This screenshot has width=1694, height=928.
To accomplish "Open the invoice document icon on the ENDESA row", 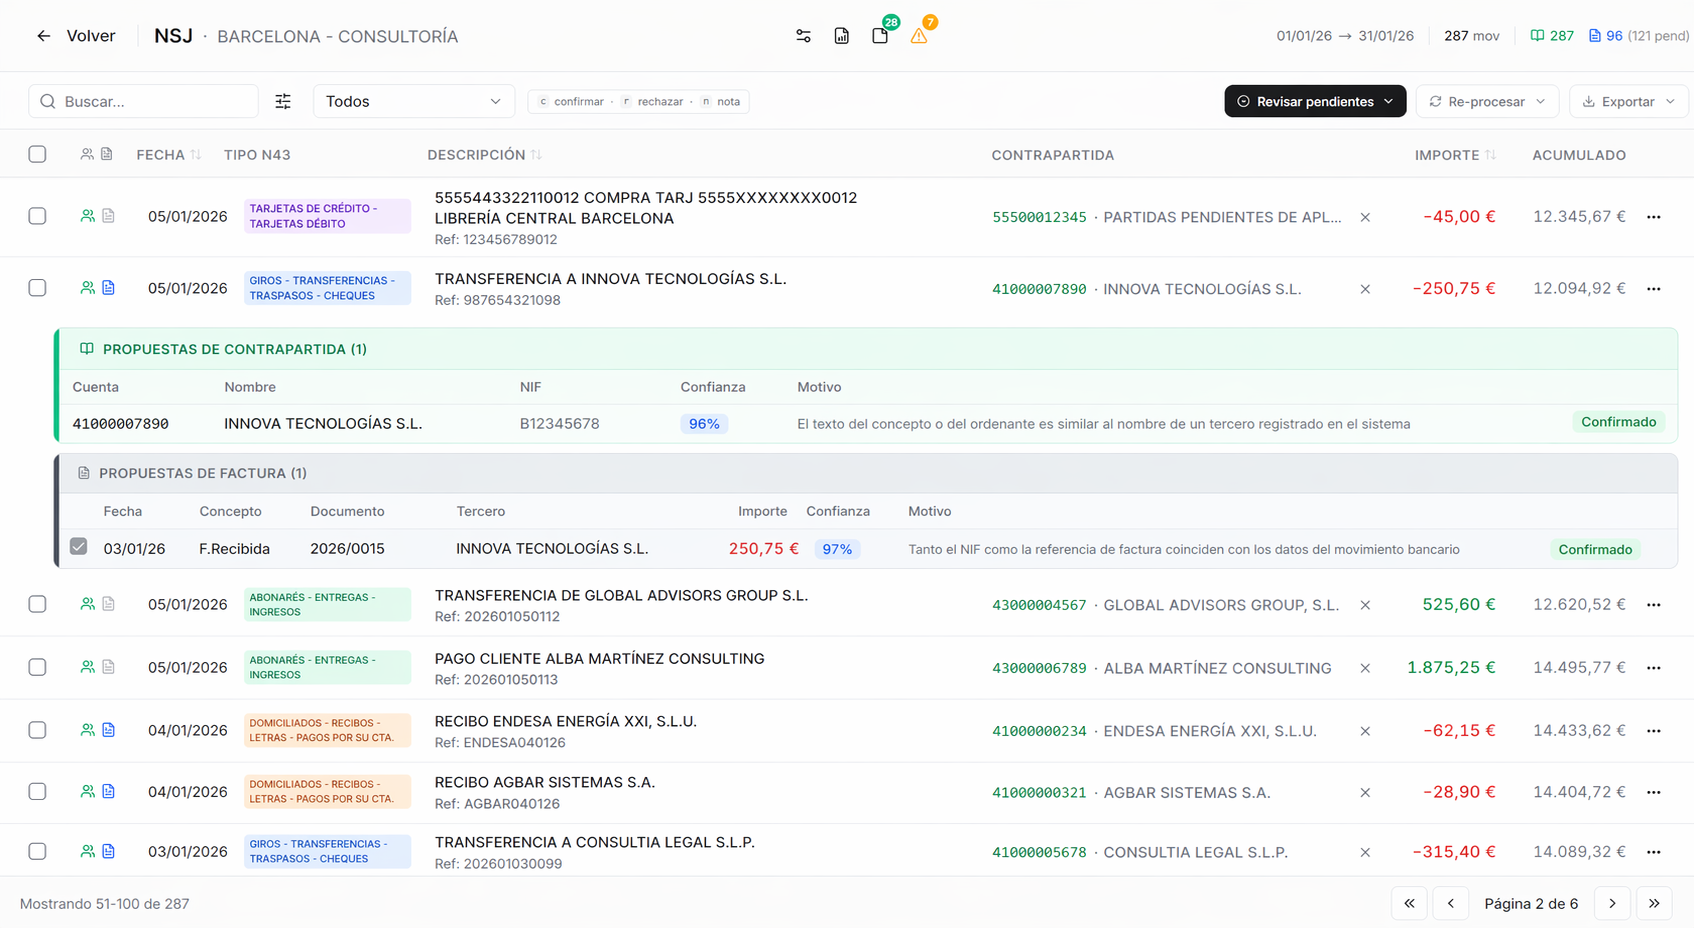I will (108, 729).
